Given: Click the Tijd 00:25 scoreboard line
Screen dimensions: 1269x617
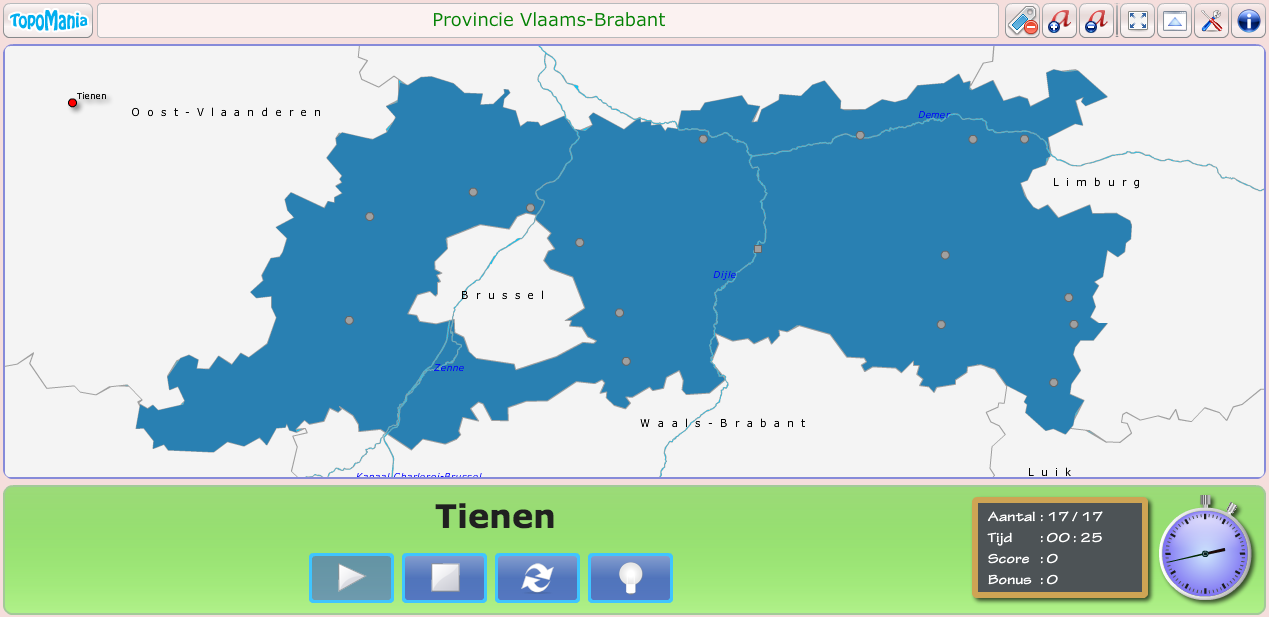Looking at the screenshot, I should click(x=1045, y=538).
